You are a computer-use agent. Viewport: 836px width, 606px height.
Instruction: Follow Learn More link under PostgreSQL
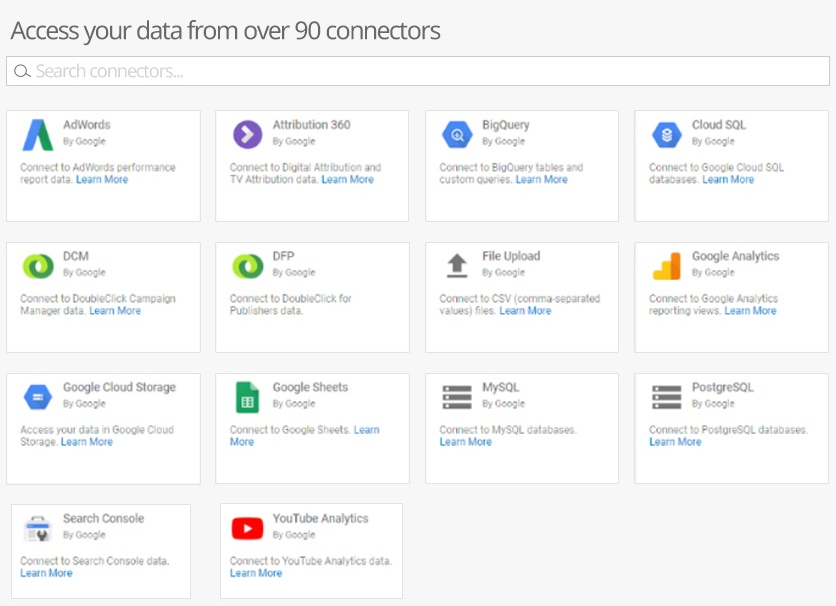coord(675,442)
